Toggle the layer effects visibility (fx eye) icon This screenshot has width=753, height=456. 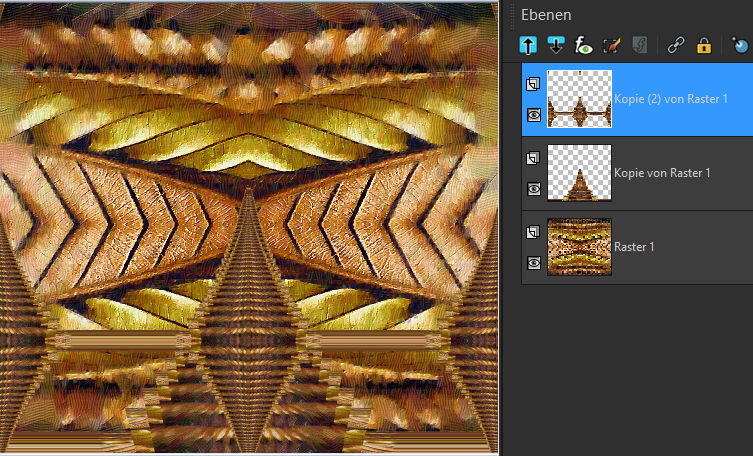[583, 46]
